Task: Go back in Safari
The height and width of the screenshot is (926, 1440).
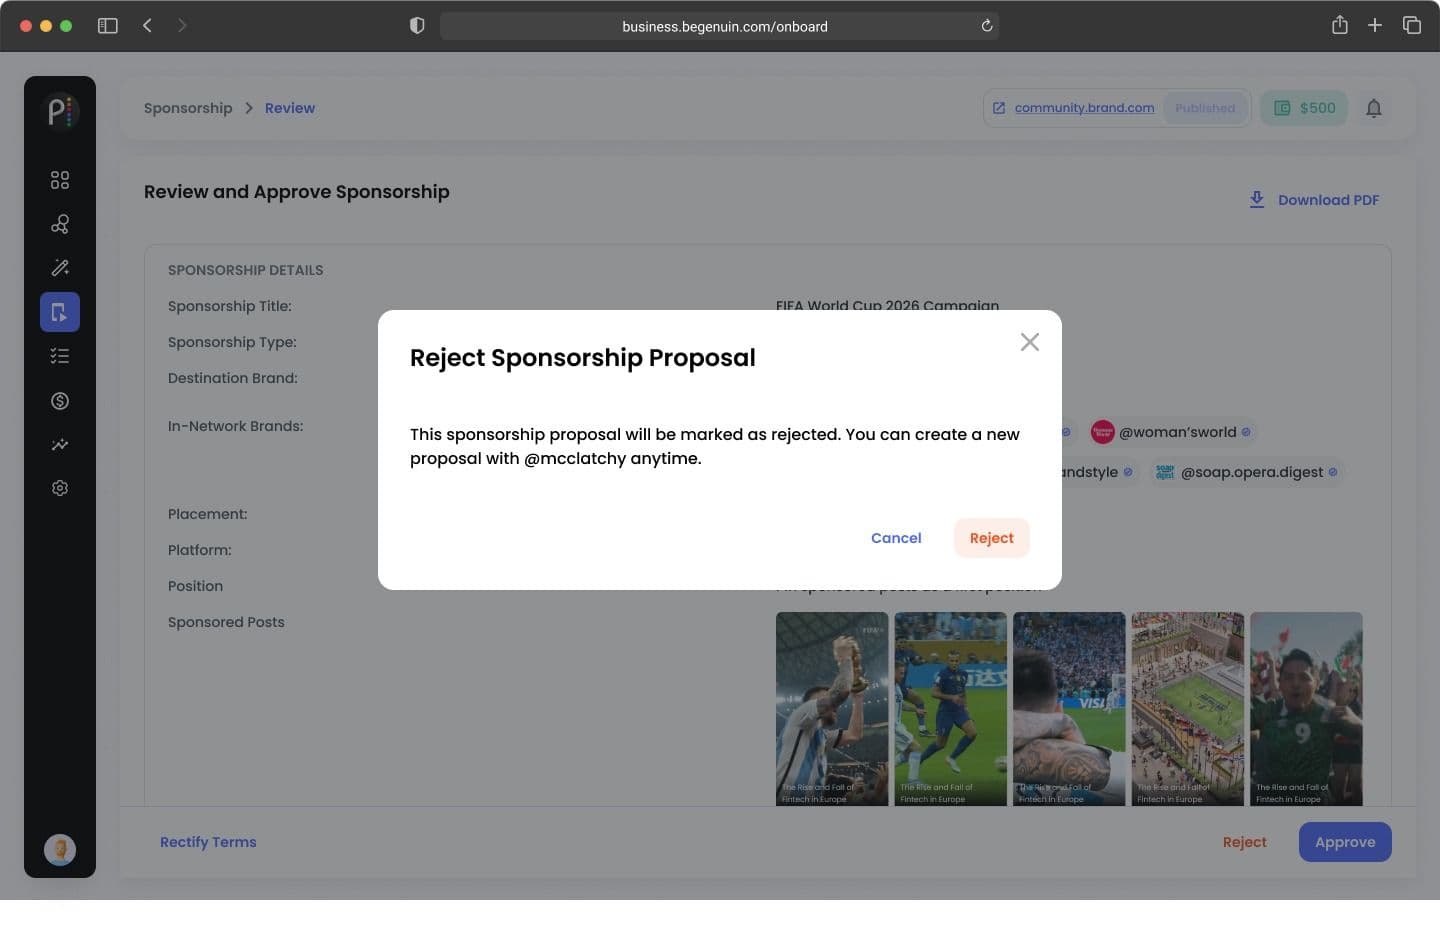Action: point(147,26)
